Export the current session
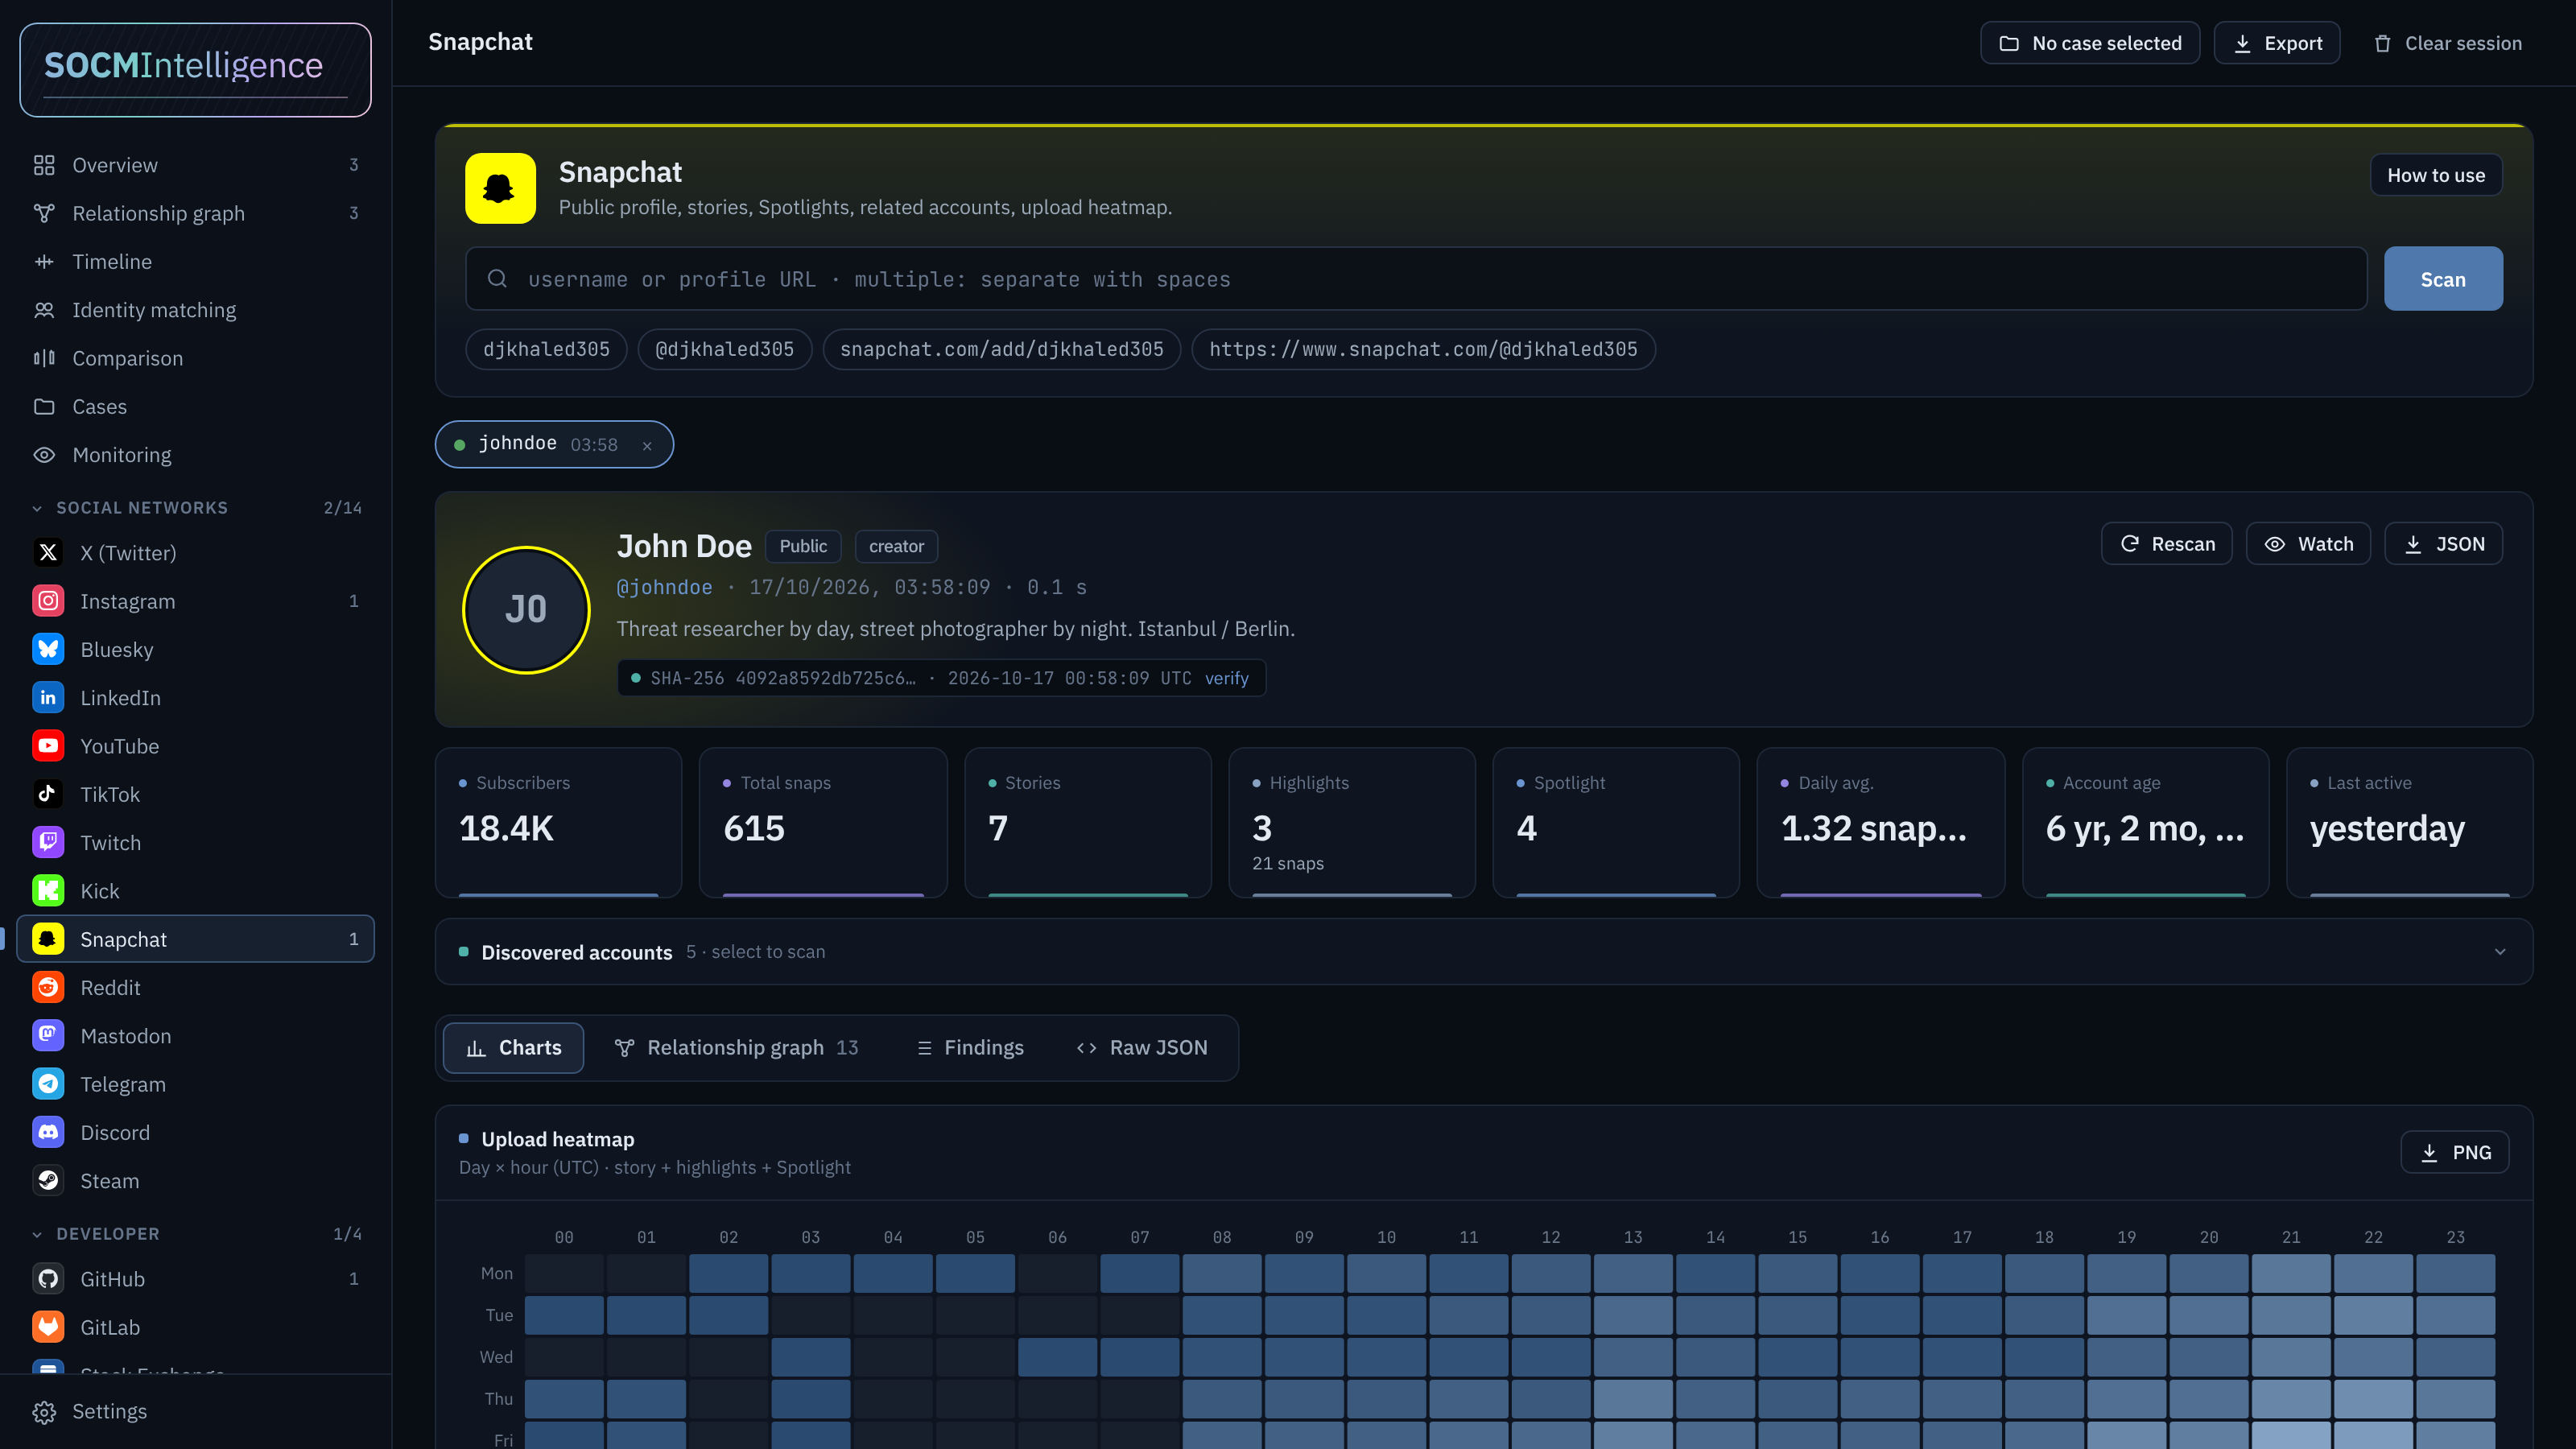Screen dimensions: 2576x1449 (2277, 43)
